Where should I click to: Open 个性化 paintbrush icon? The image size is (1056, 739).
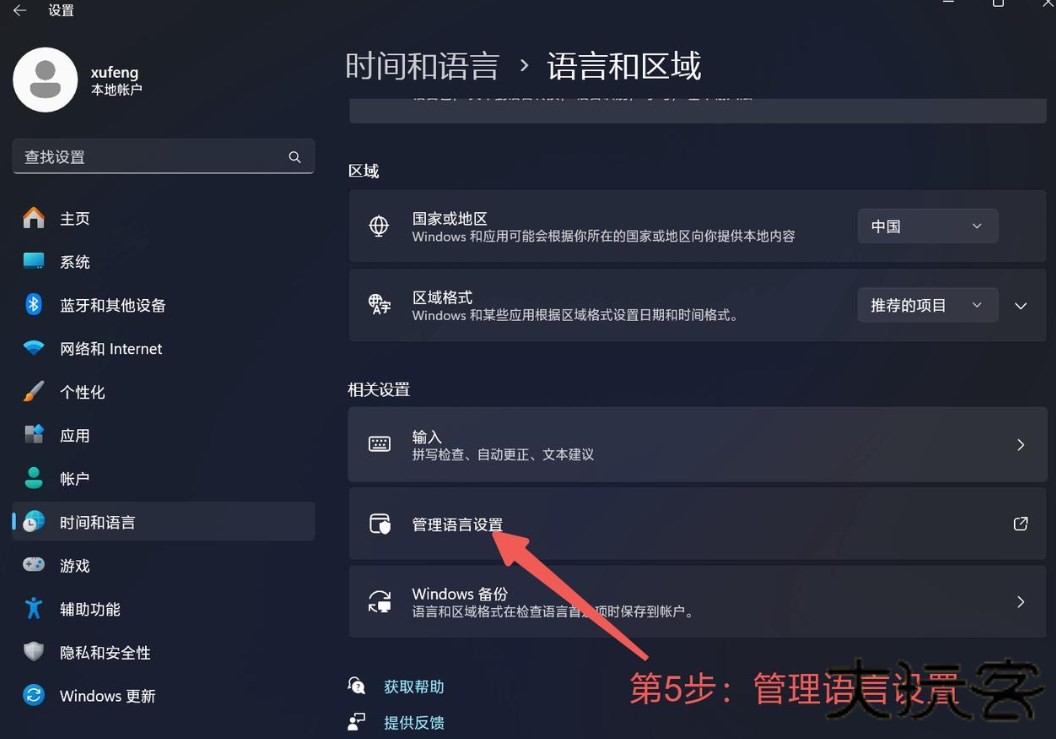point(34,391)
